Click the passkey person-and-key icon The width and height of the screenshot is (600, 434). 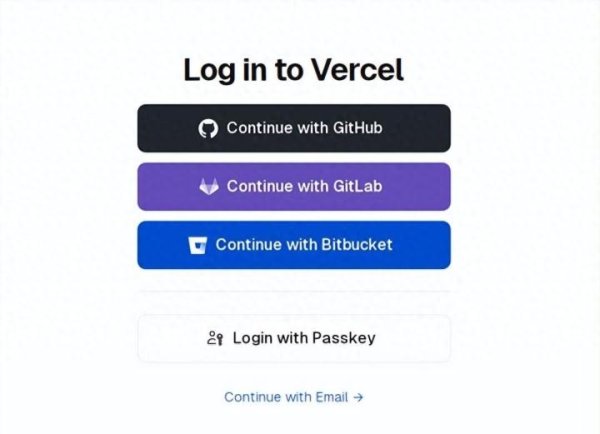215,338
